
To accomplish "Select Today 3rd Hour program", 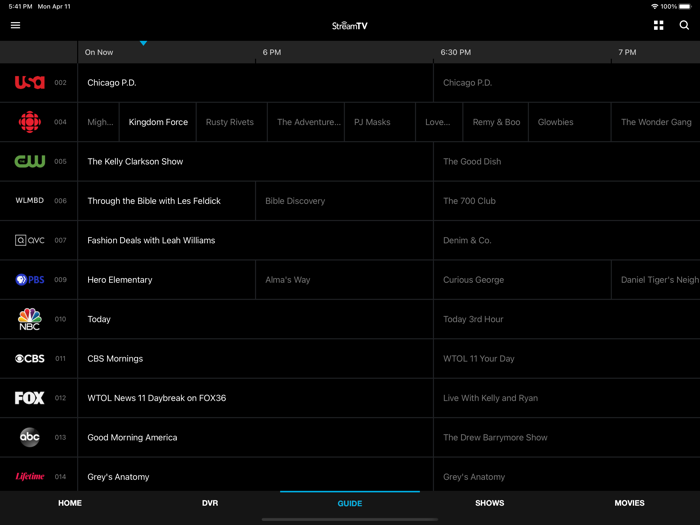I will [x=567, y=319].
